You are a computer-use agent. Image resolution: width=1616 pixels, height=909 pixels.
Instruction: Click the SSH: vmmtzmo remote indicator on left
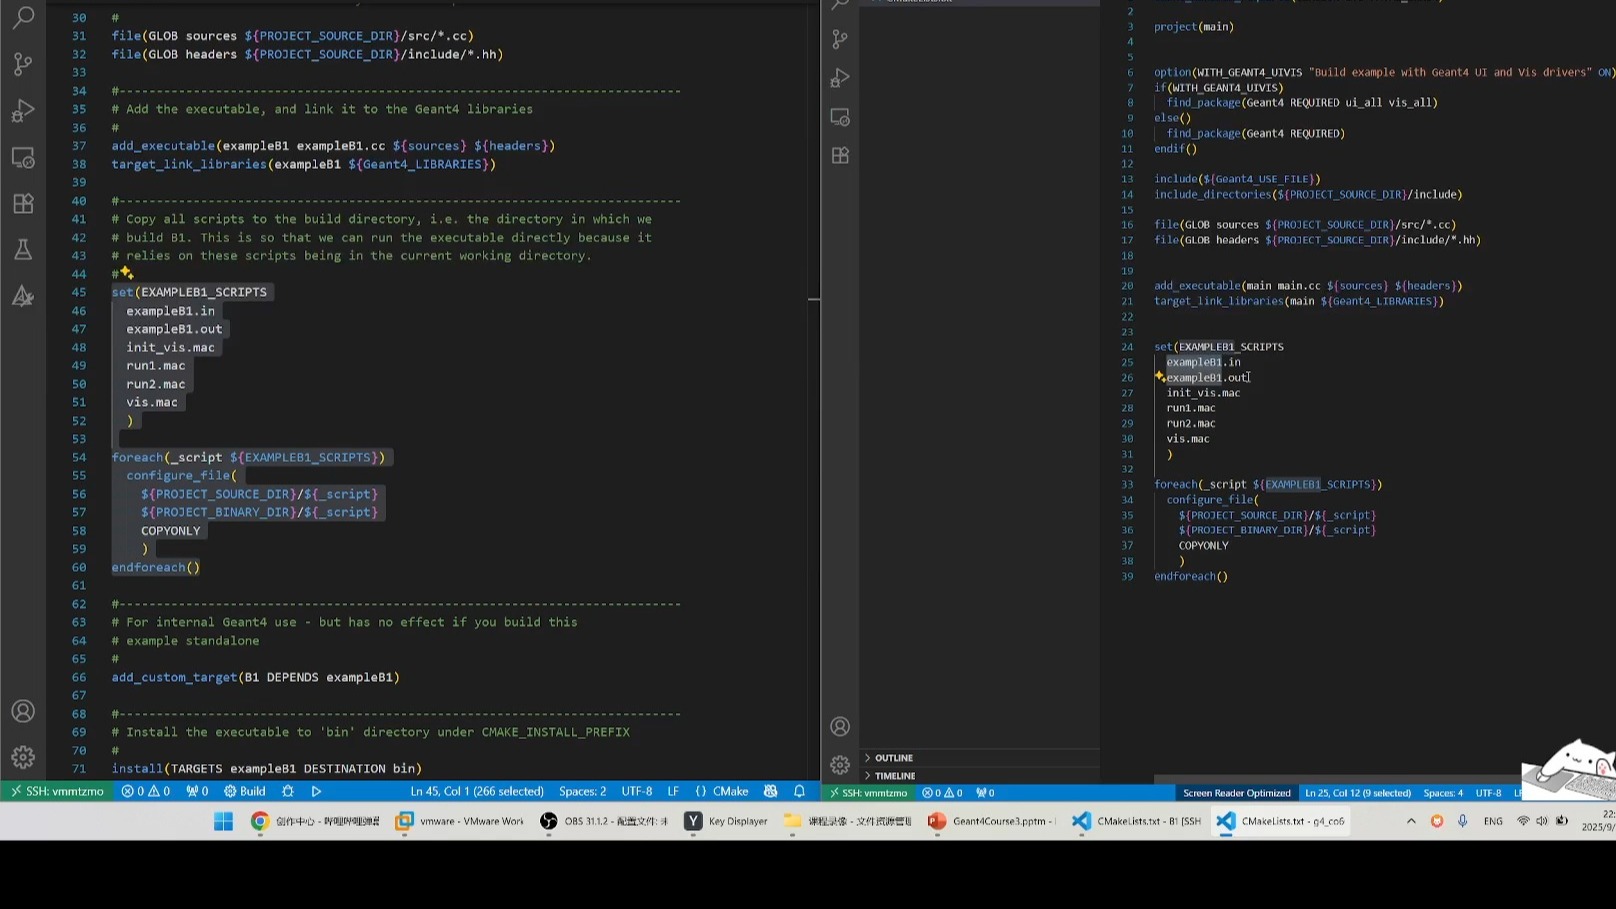[x=57, y=791]
